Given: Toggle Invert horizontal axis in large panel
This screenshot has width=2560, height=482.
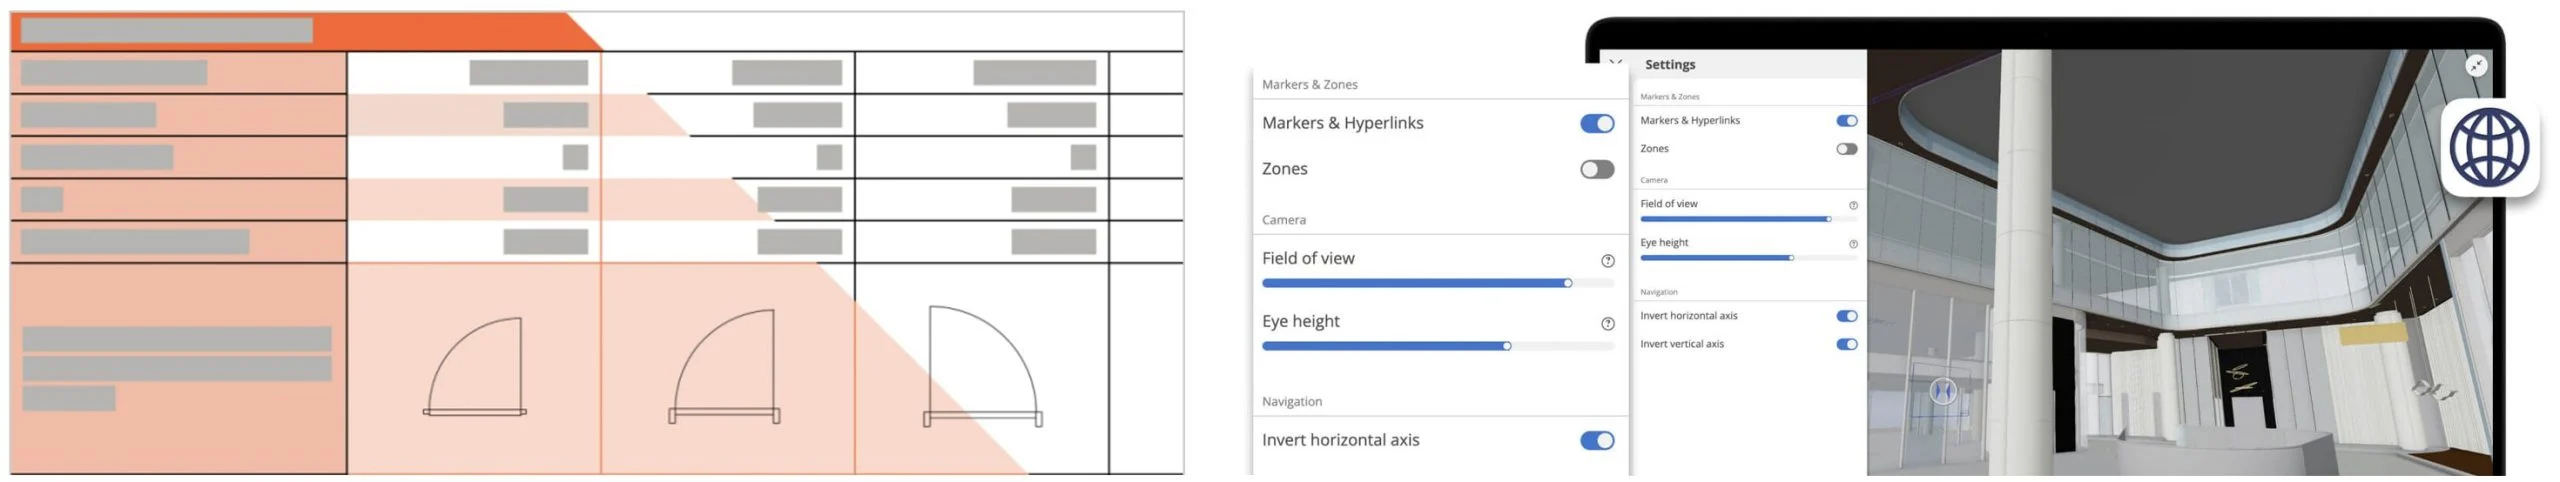Looking at the screenshot, I should [x=1597, y=440].
